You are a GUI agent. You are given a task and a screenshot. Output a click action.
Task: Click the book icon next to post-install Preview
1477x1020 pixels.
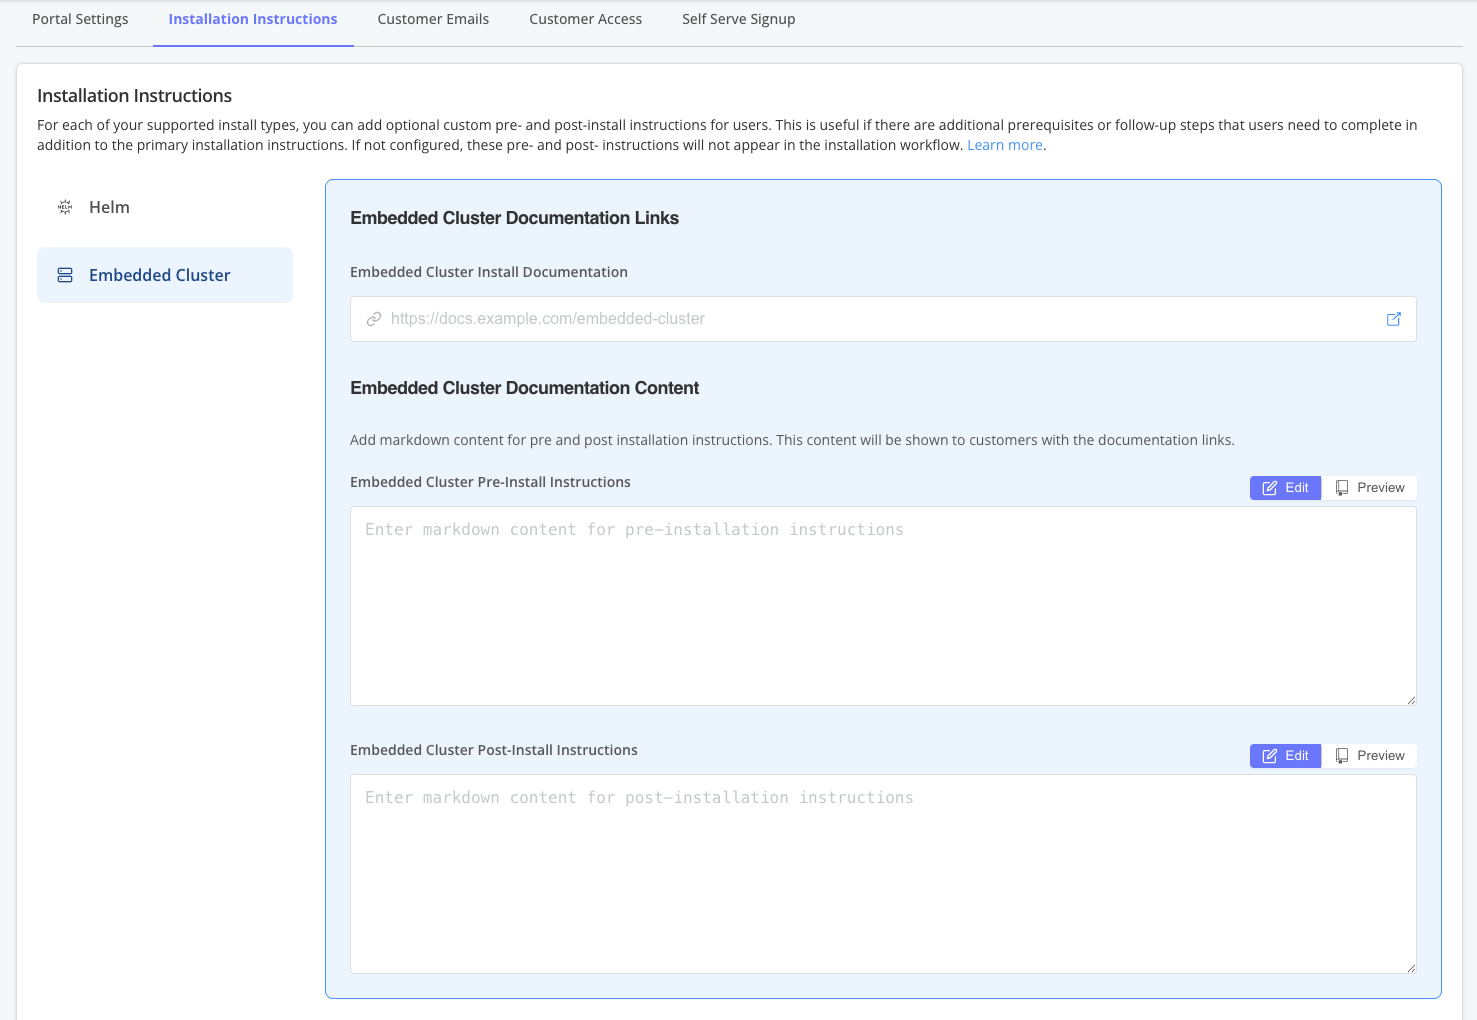coord(1343,755)
